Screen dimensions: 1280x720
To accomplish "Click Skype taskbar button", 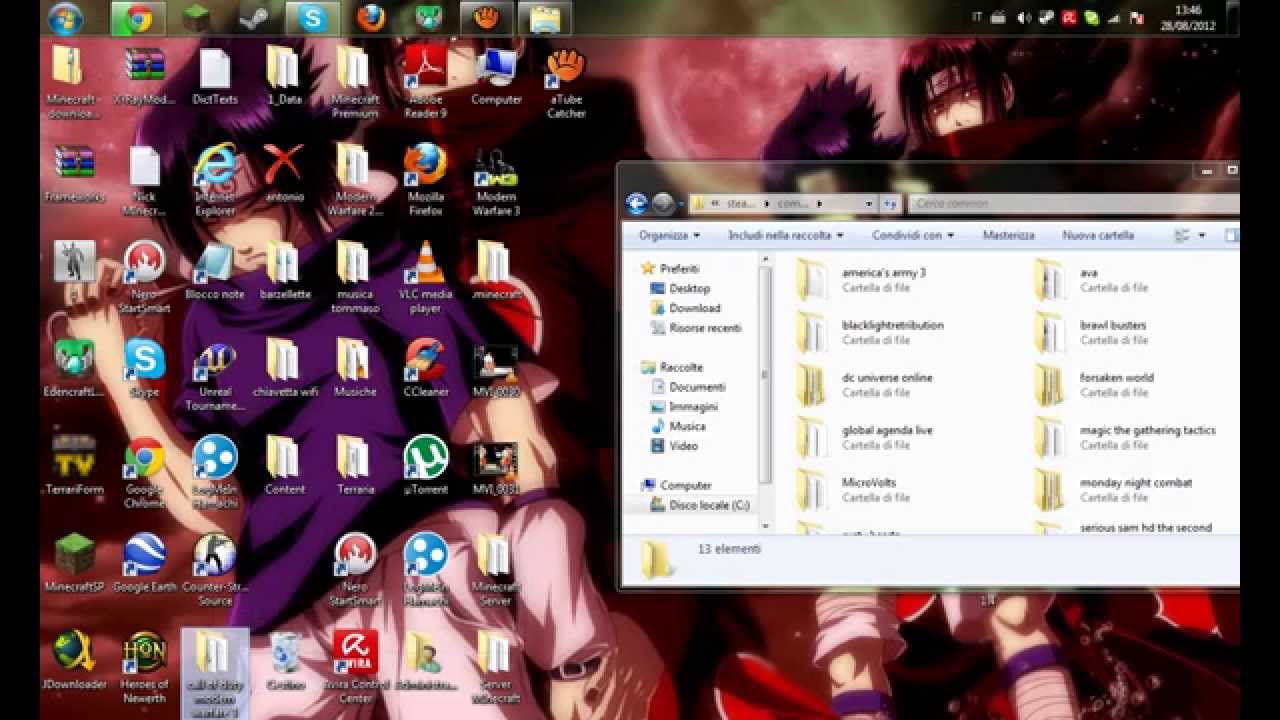I will coord(312,18).
